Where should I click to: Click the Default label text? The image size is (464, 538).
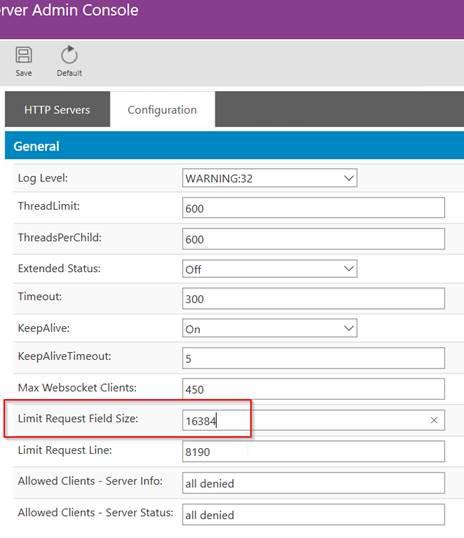[69, 73]
